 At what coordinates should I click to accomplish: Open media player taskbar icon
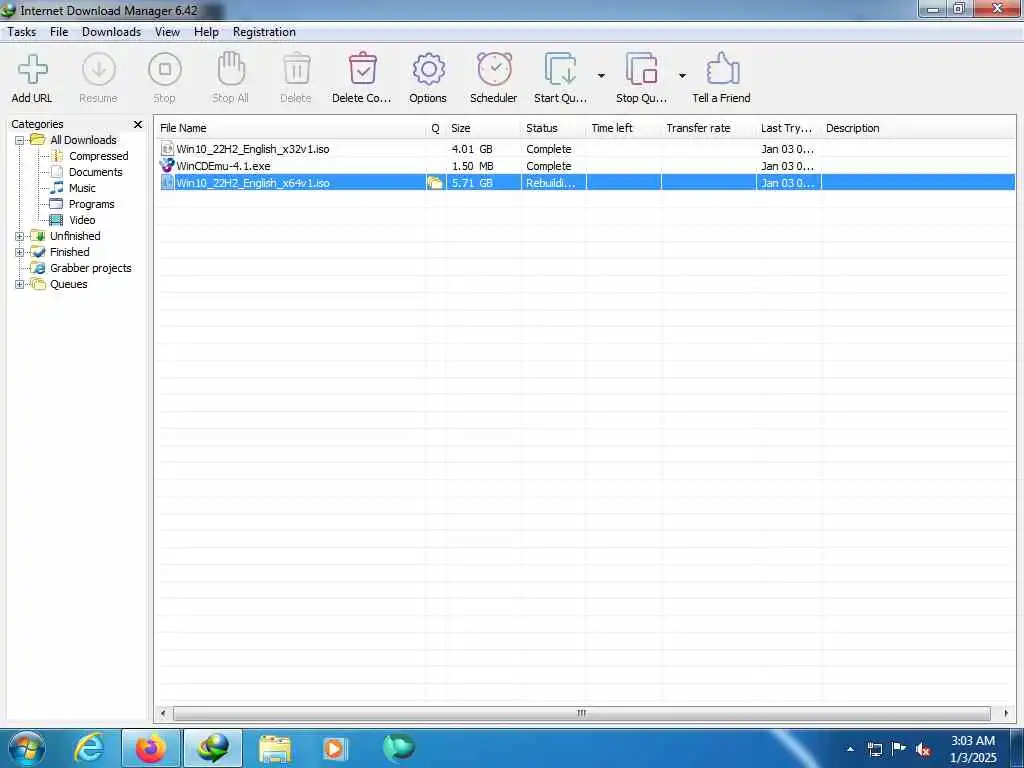pos(336,749)
